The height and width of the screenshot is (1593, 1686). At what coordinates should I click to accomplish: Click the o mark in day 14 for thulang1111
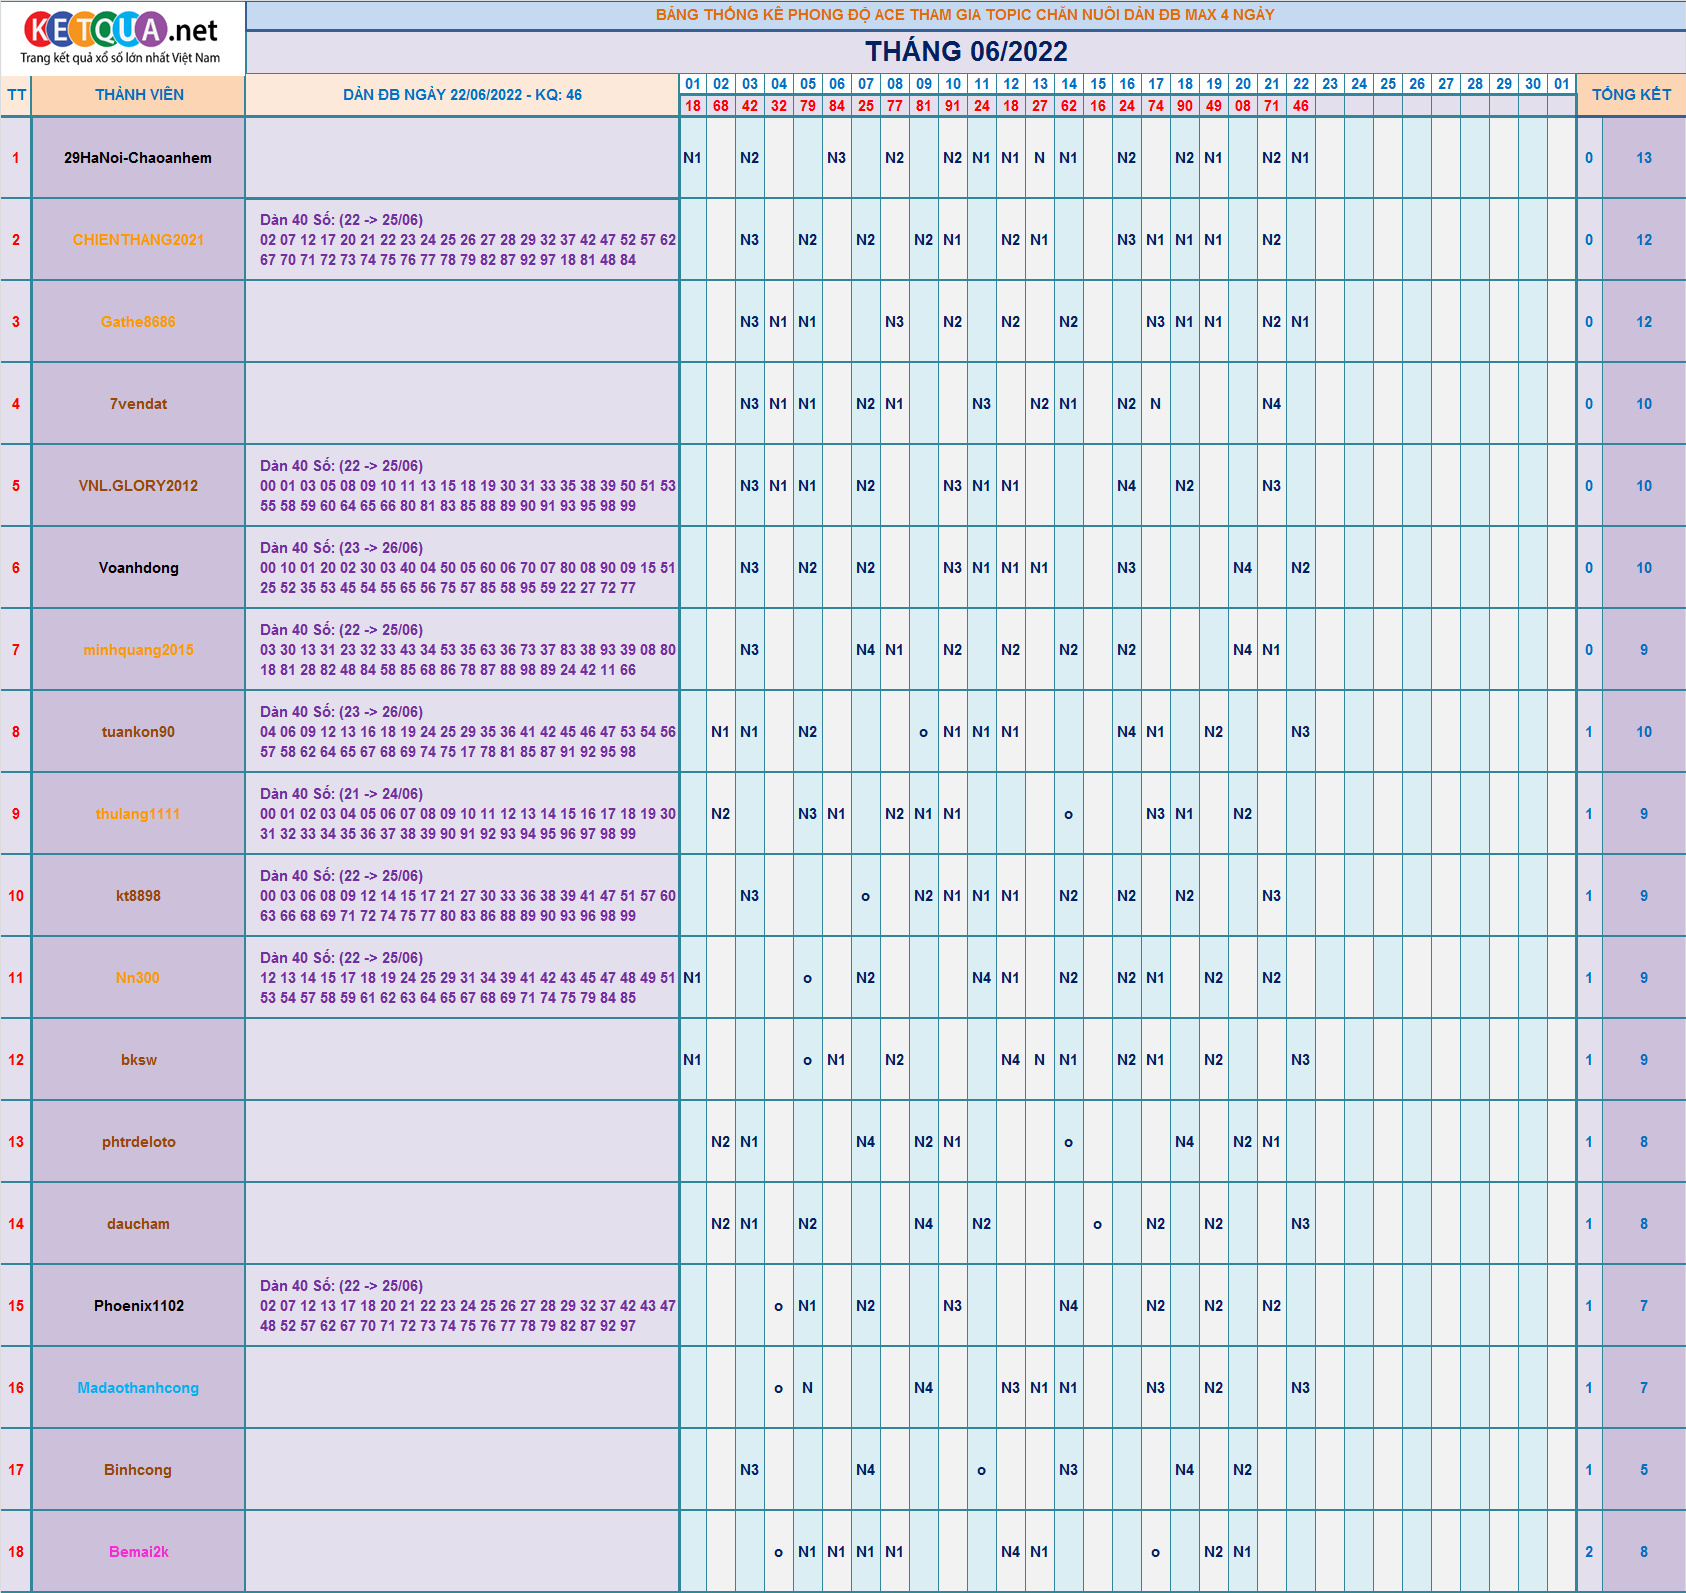1068,815
